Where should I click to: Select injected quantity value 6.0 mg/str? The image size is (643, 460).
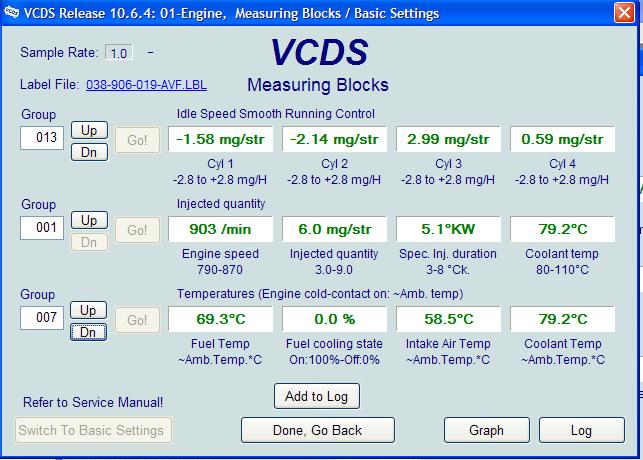335,229
